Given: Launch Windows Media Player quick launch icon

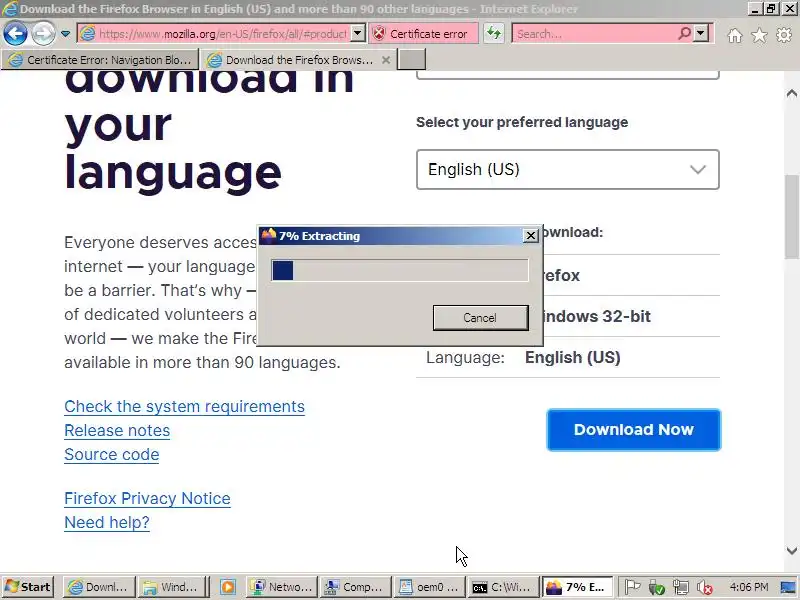Looking at the screenshot, I should click(x=228, y=587).
